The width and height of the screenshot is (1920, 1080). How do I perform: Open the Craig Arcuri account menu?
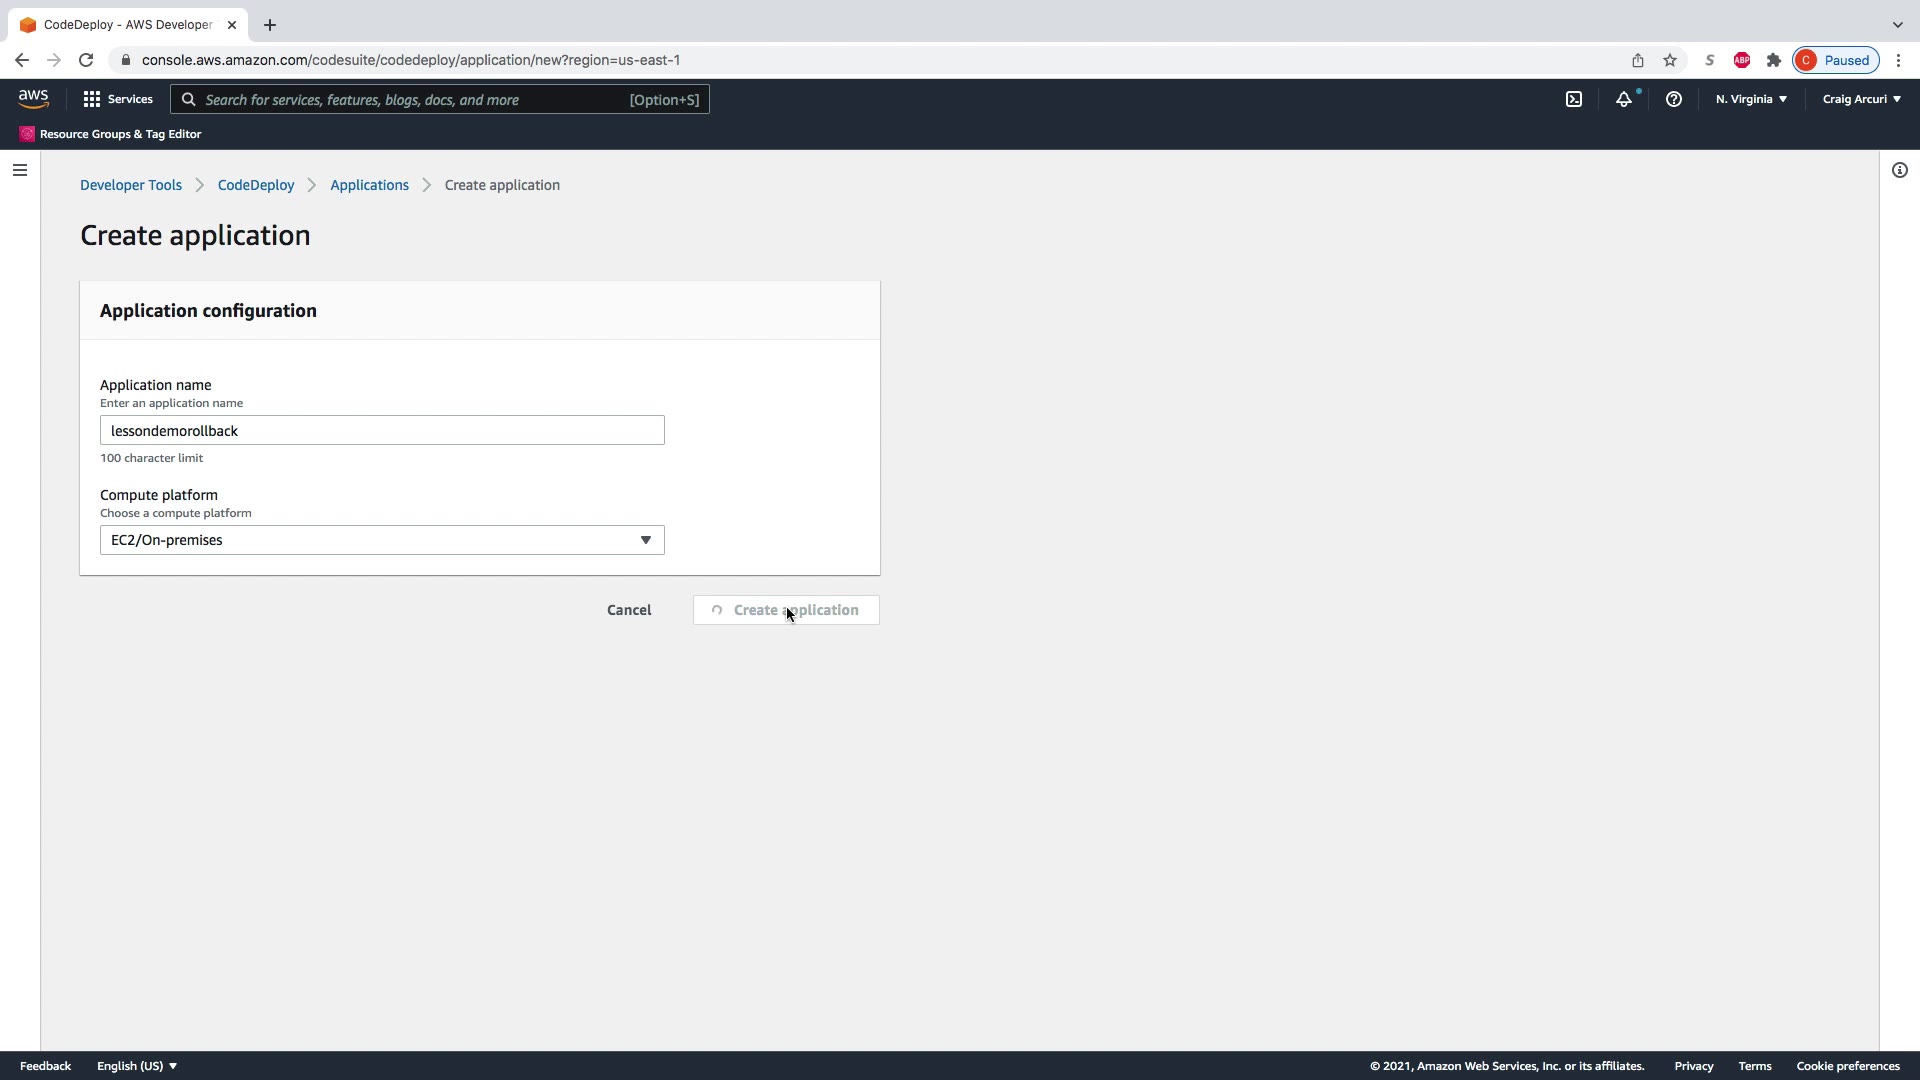click(x=1861, y=99)
